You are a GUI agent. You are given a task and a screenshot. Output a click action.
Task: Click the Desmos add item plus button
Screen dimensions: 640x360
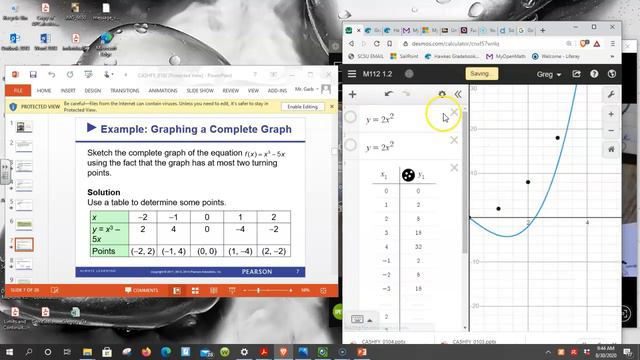(x=352, y=94)
